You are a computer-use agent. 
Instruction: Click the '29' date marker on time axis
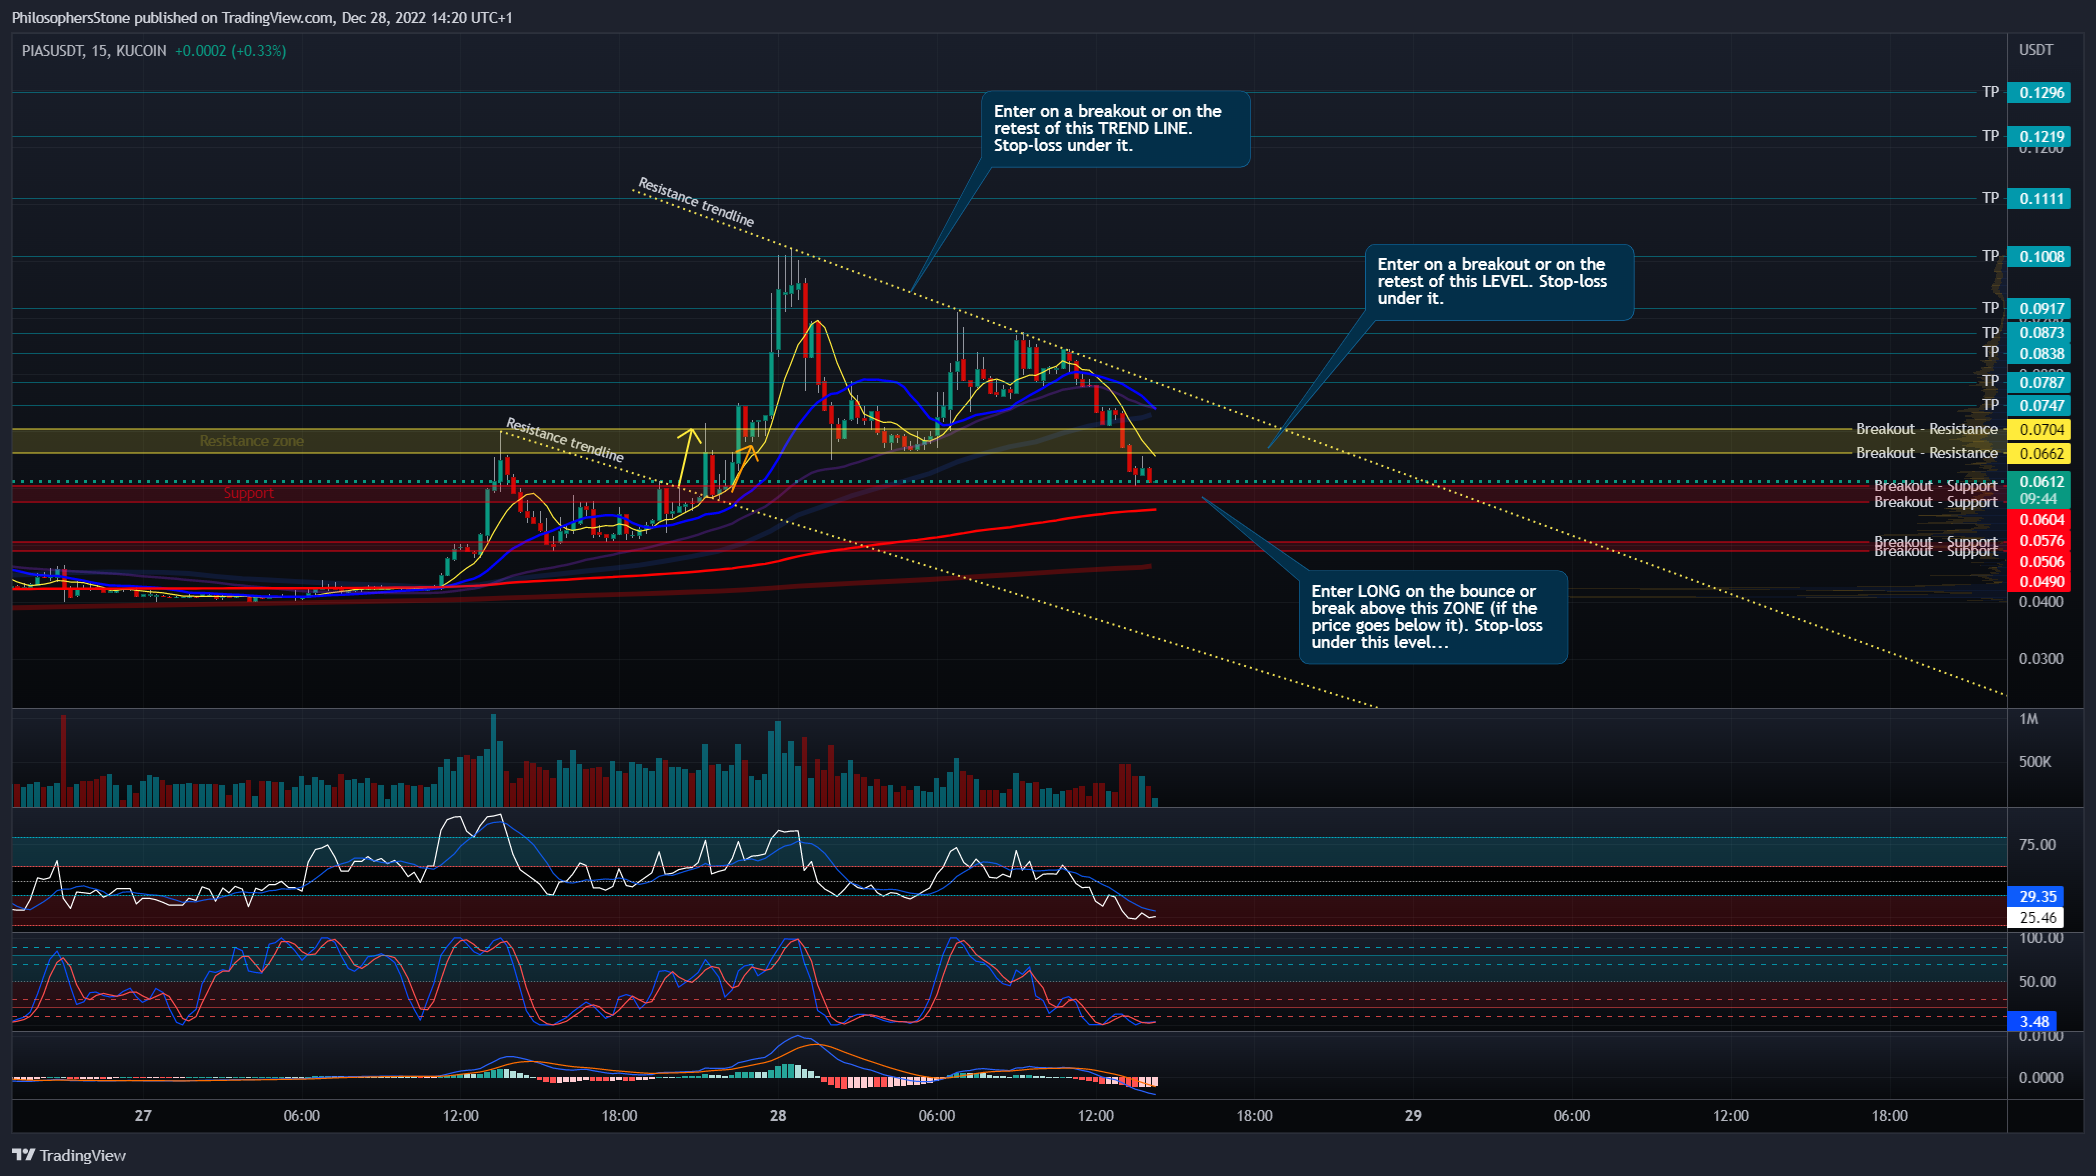click(x=1413, y=1116)
